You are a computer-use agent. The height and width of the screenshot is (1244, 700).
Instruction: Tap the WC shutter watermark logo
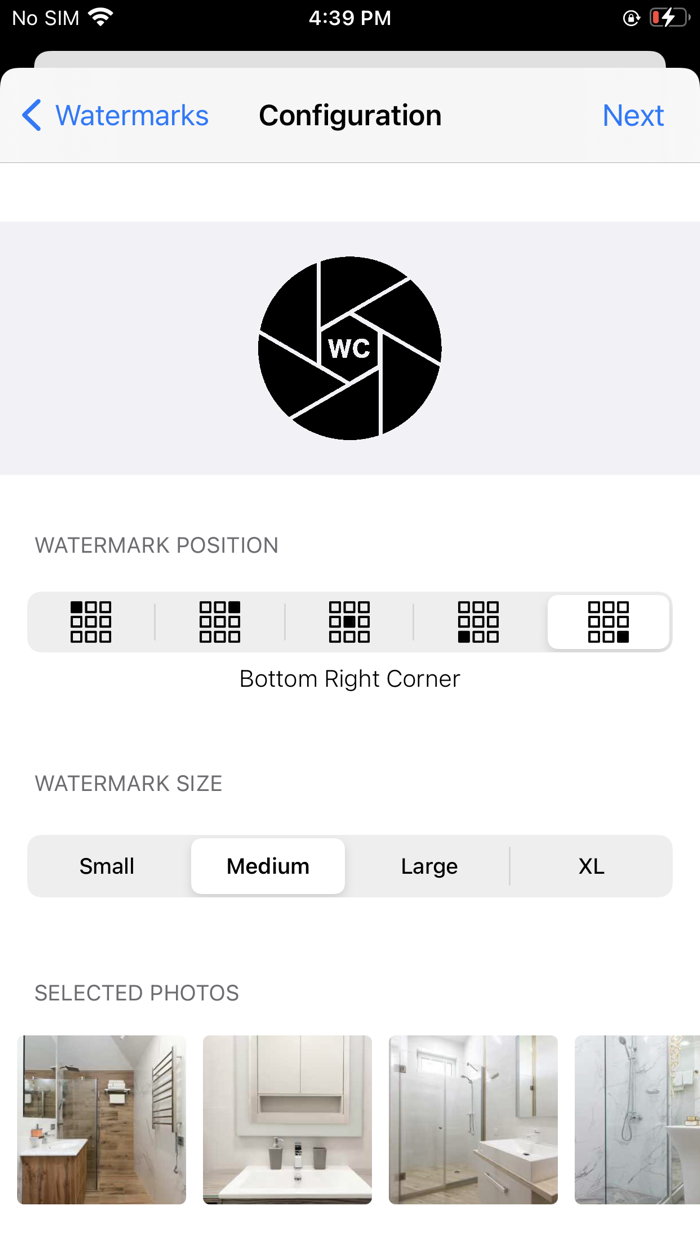(350, 348)
